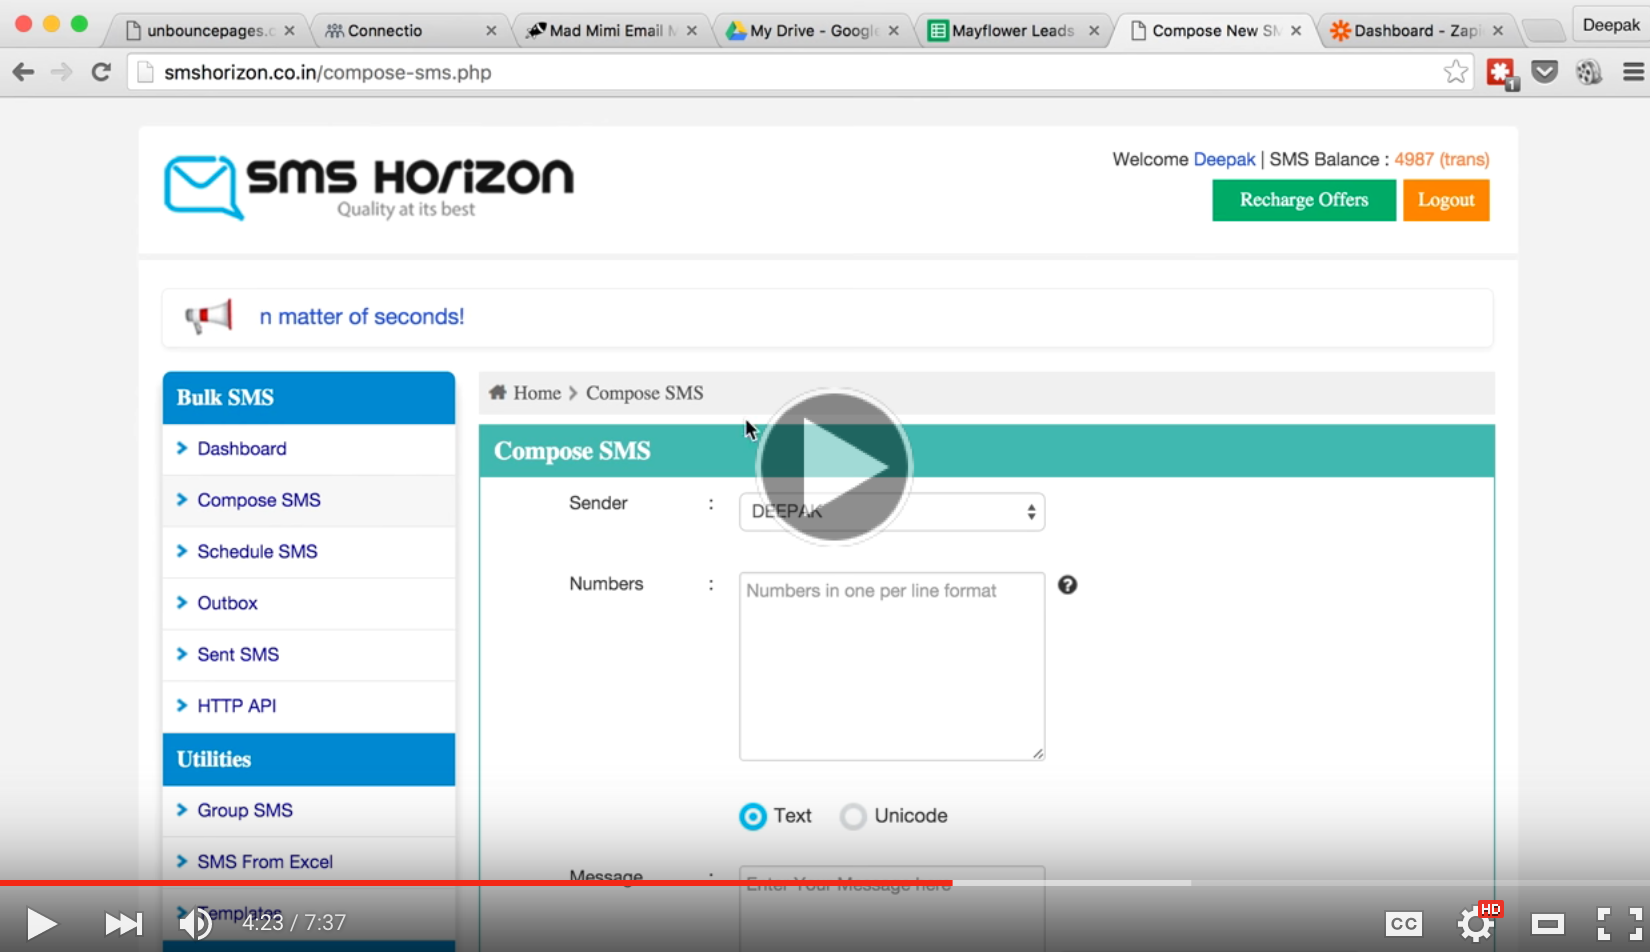Click the Numbers text area
The image size is (1650, 952).
click(892, 666)
